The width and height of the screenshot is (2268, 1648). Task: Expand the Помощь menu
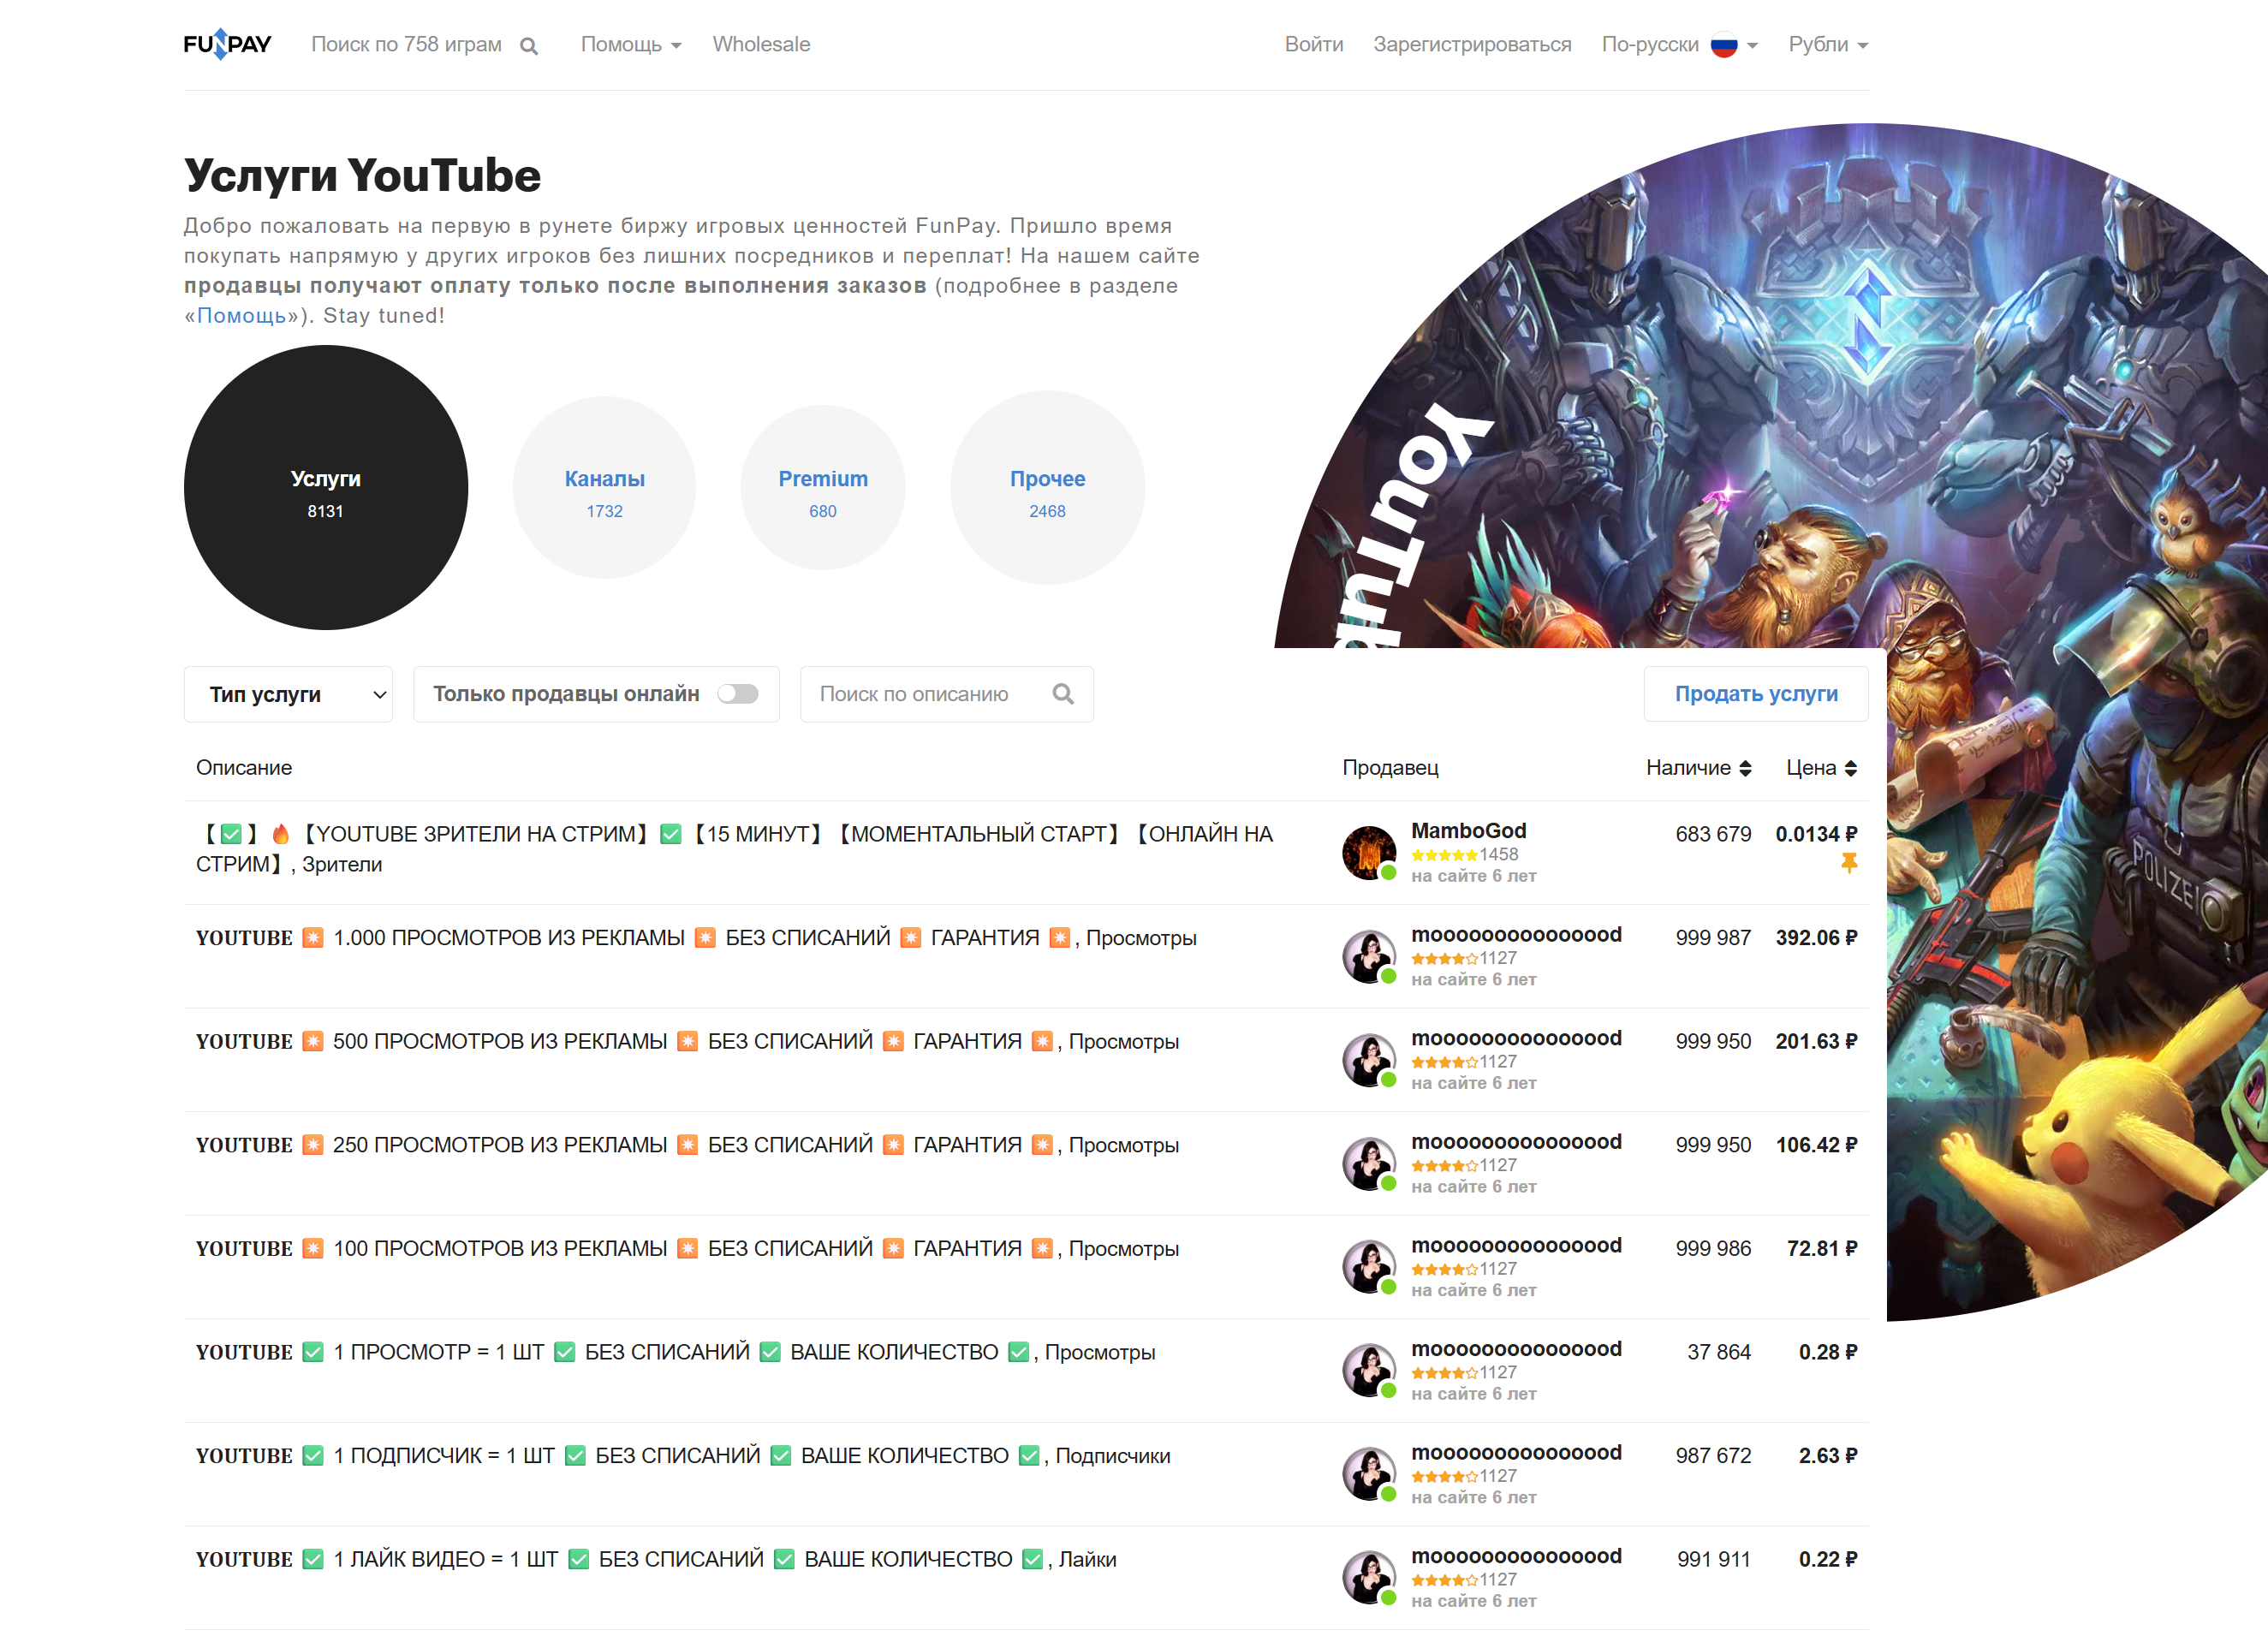pos(631,45)
